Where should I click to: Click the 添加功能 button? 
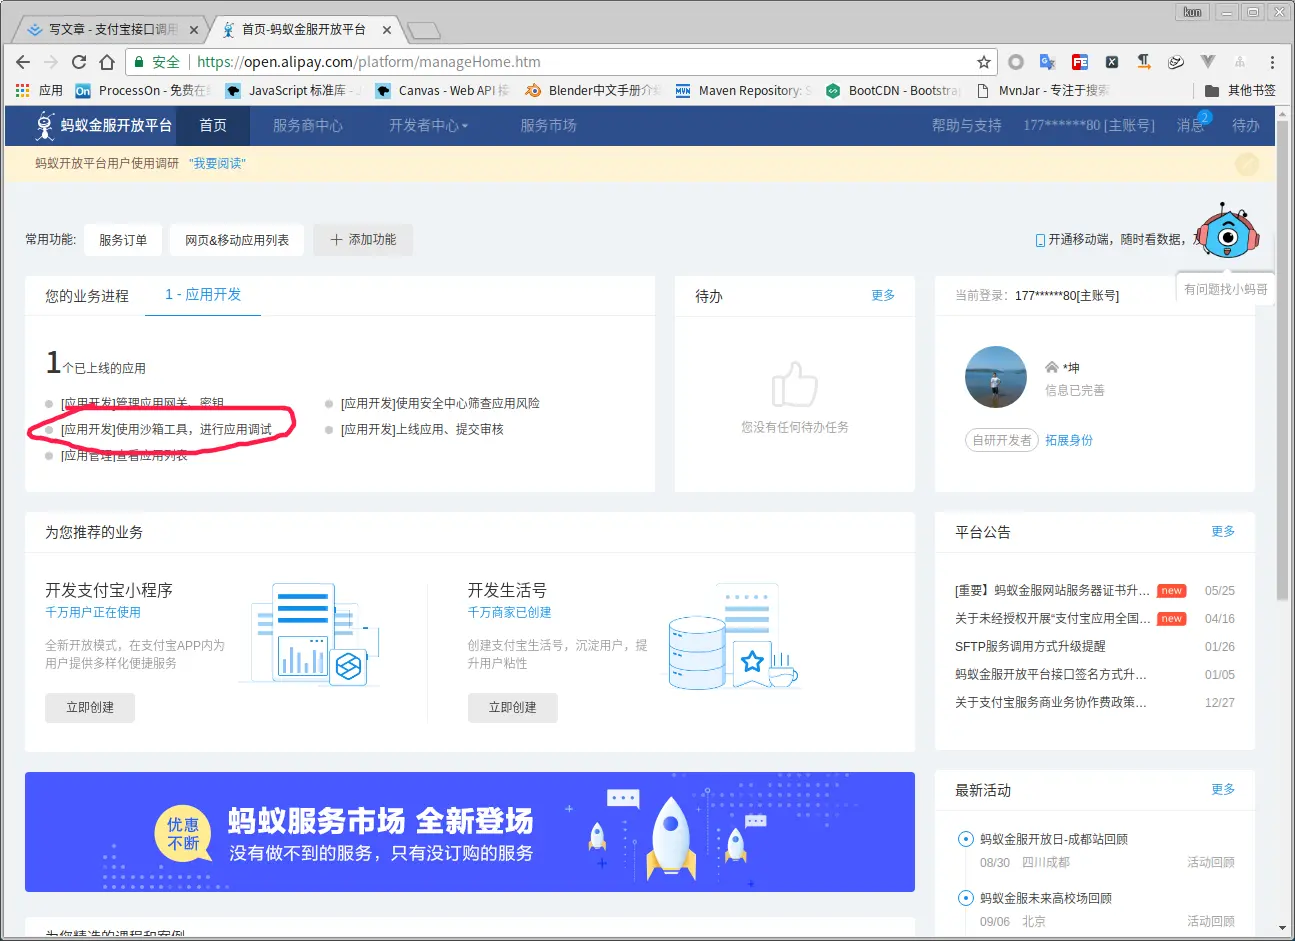(363, 240)
